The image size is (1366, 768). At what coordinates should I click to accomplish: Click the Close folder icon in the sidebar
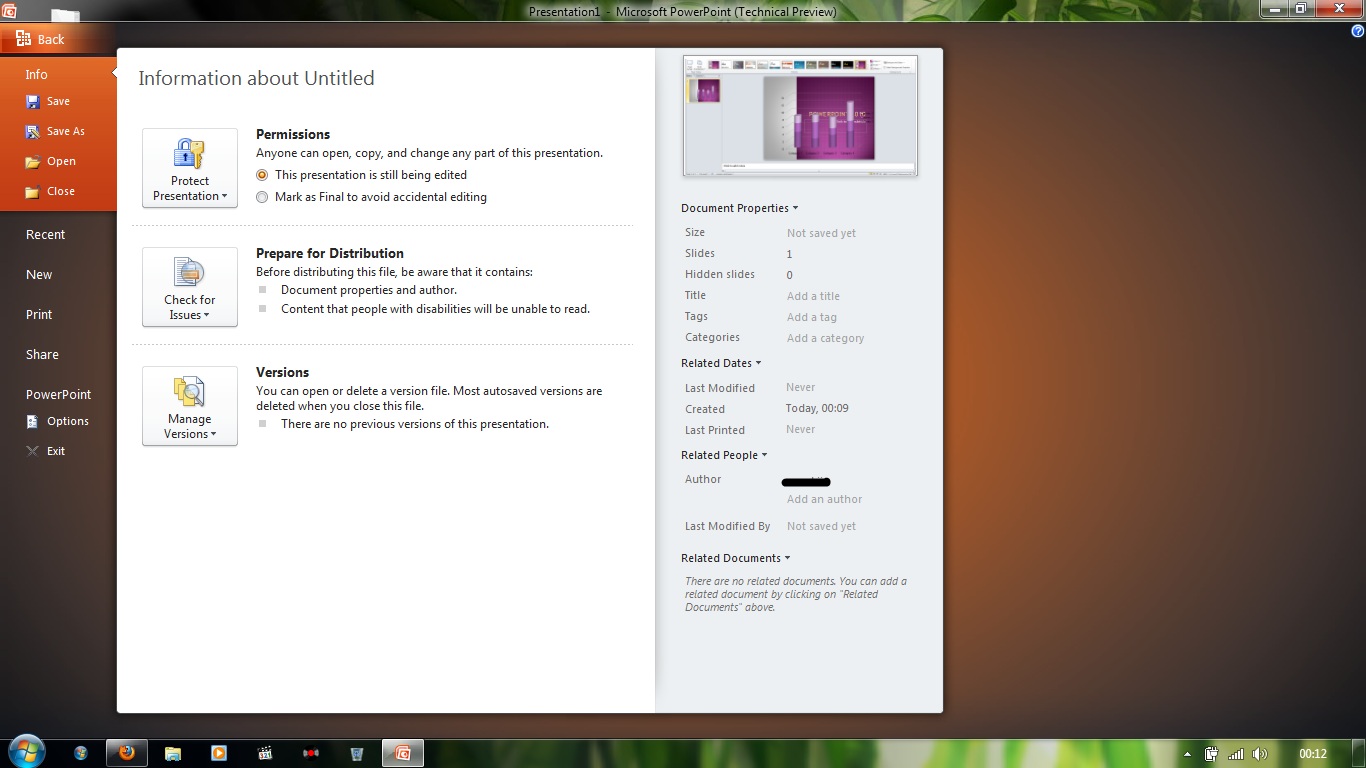click(x=33, y=191)
